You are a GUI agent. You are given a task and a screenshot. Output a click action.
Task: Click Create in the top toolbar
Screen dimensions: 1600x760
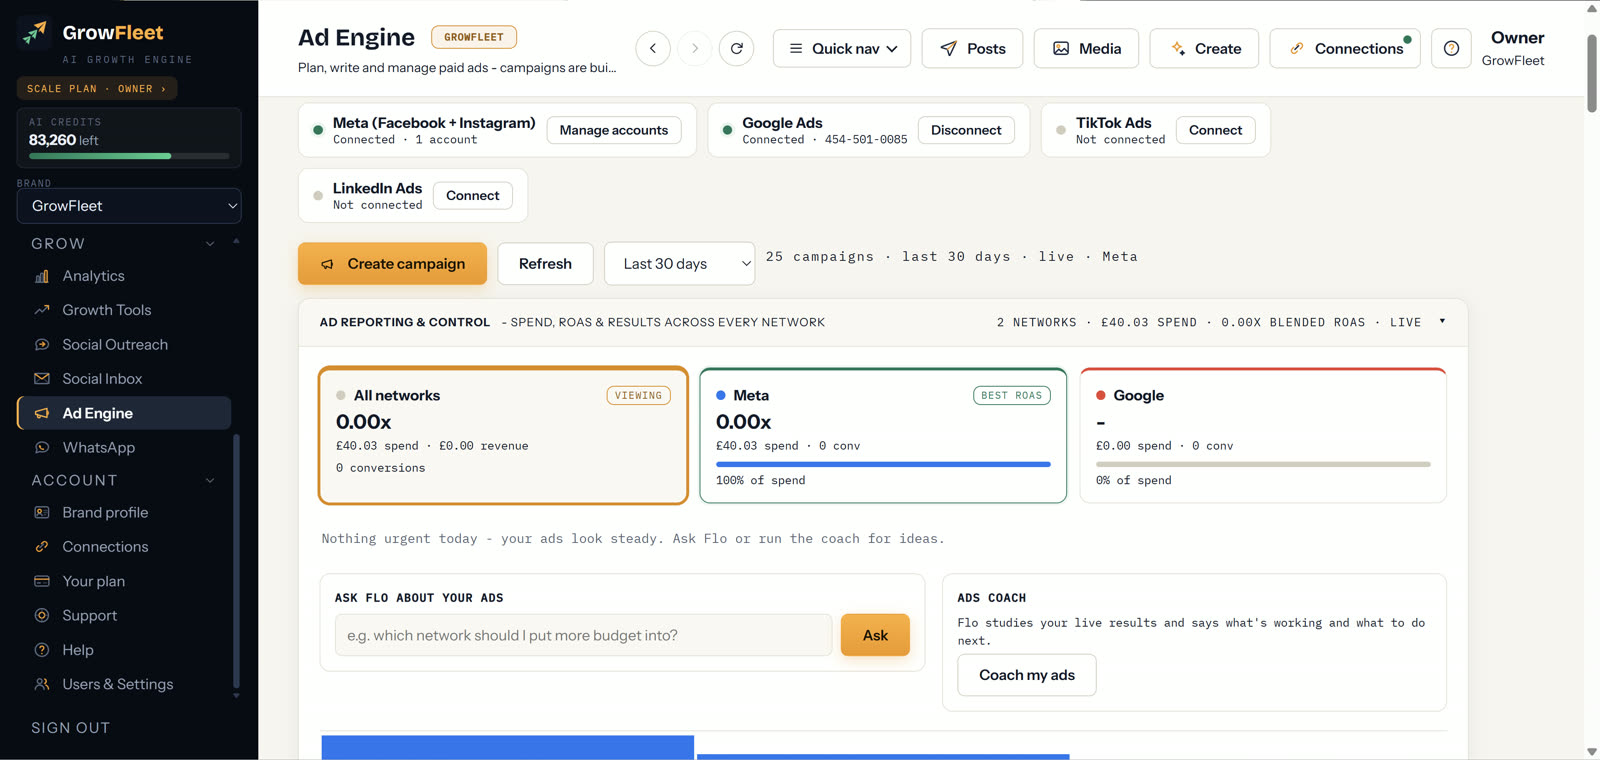(1204, 48)
